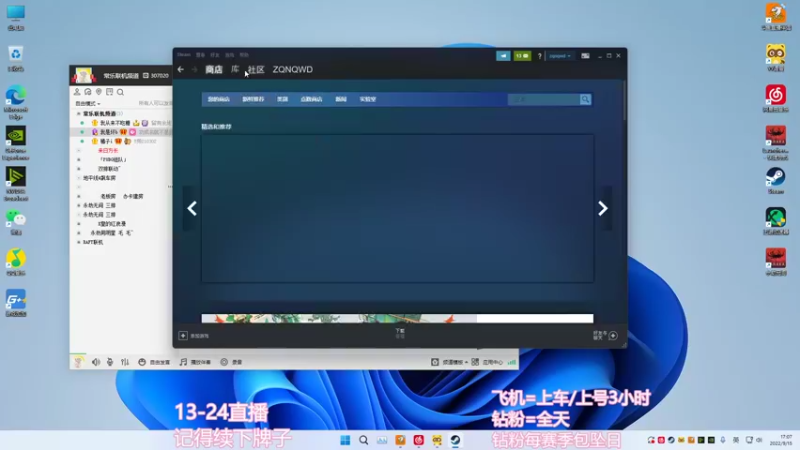Image resolution: width=800 pixels, height=450 pixels.
Task: Click the channel avatar in voice chat window
Action: point(83,75)
